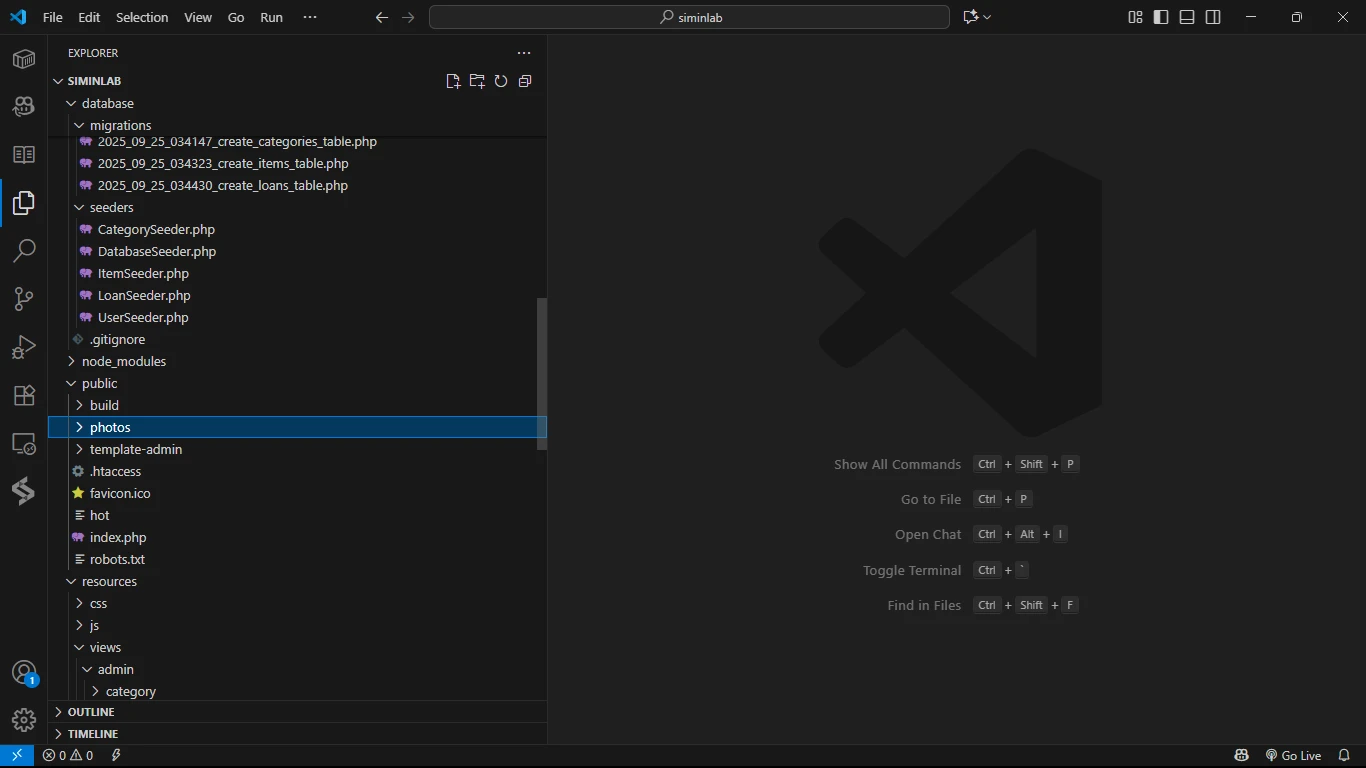Click the New File icon in explorer
Viewport: 1366px width, 768px height.
click(453, 81)
